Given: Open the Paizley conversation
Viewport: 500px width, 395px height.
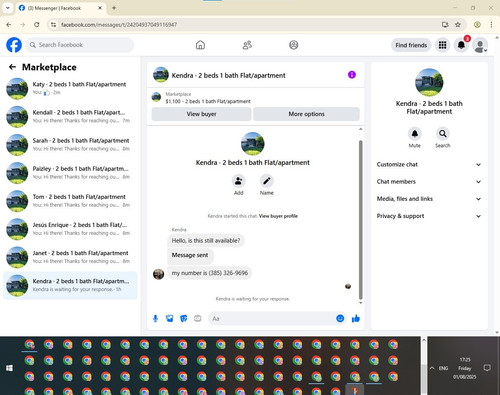Looking at the screenshot, I should pyautogui.click(x=70, y=173).
